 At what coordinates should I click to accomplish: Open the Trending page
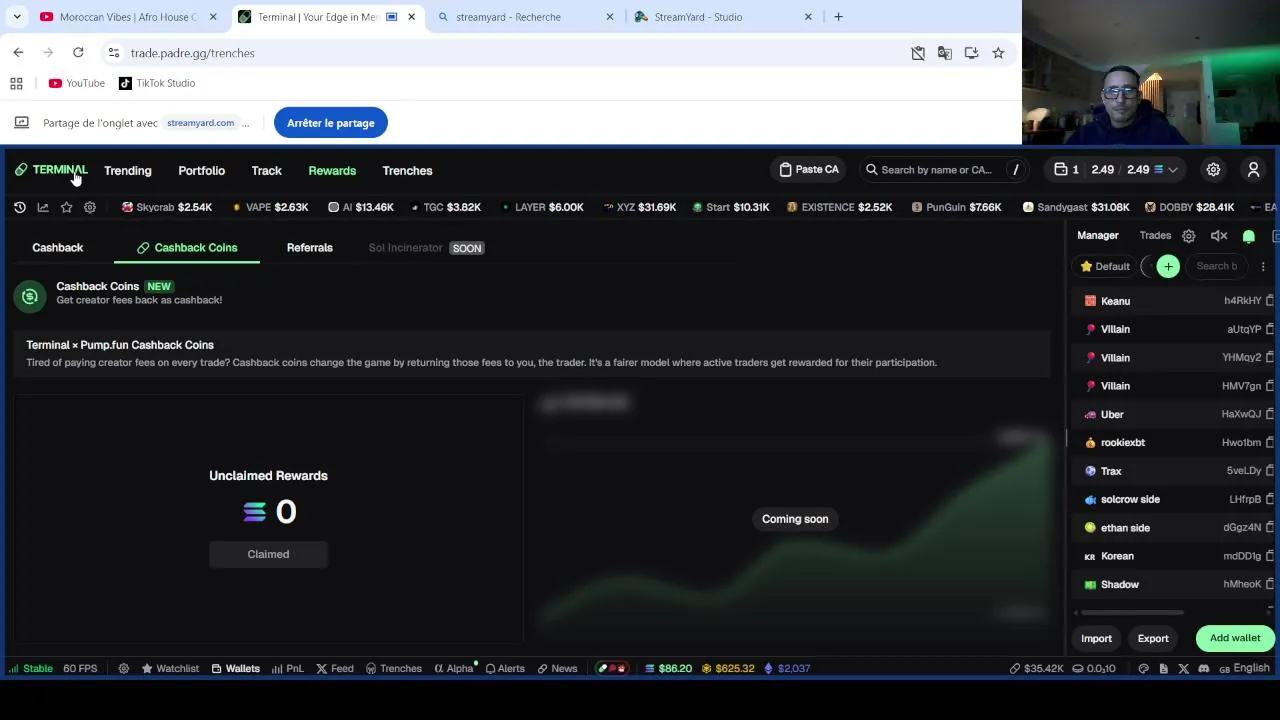[x=128, y=170]
